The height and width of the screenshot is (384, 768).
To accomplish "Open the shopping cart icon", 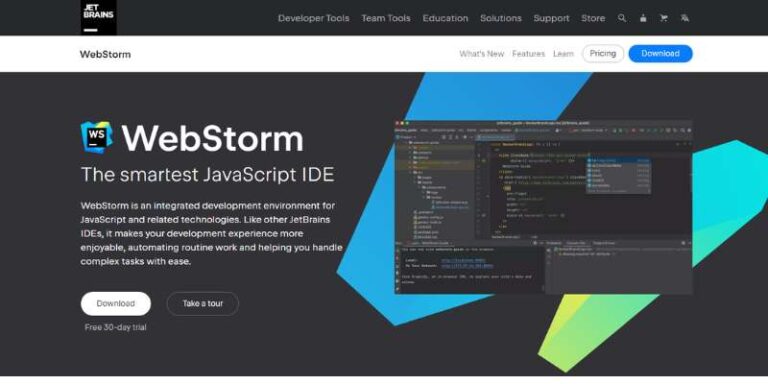I will point(664,18).
